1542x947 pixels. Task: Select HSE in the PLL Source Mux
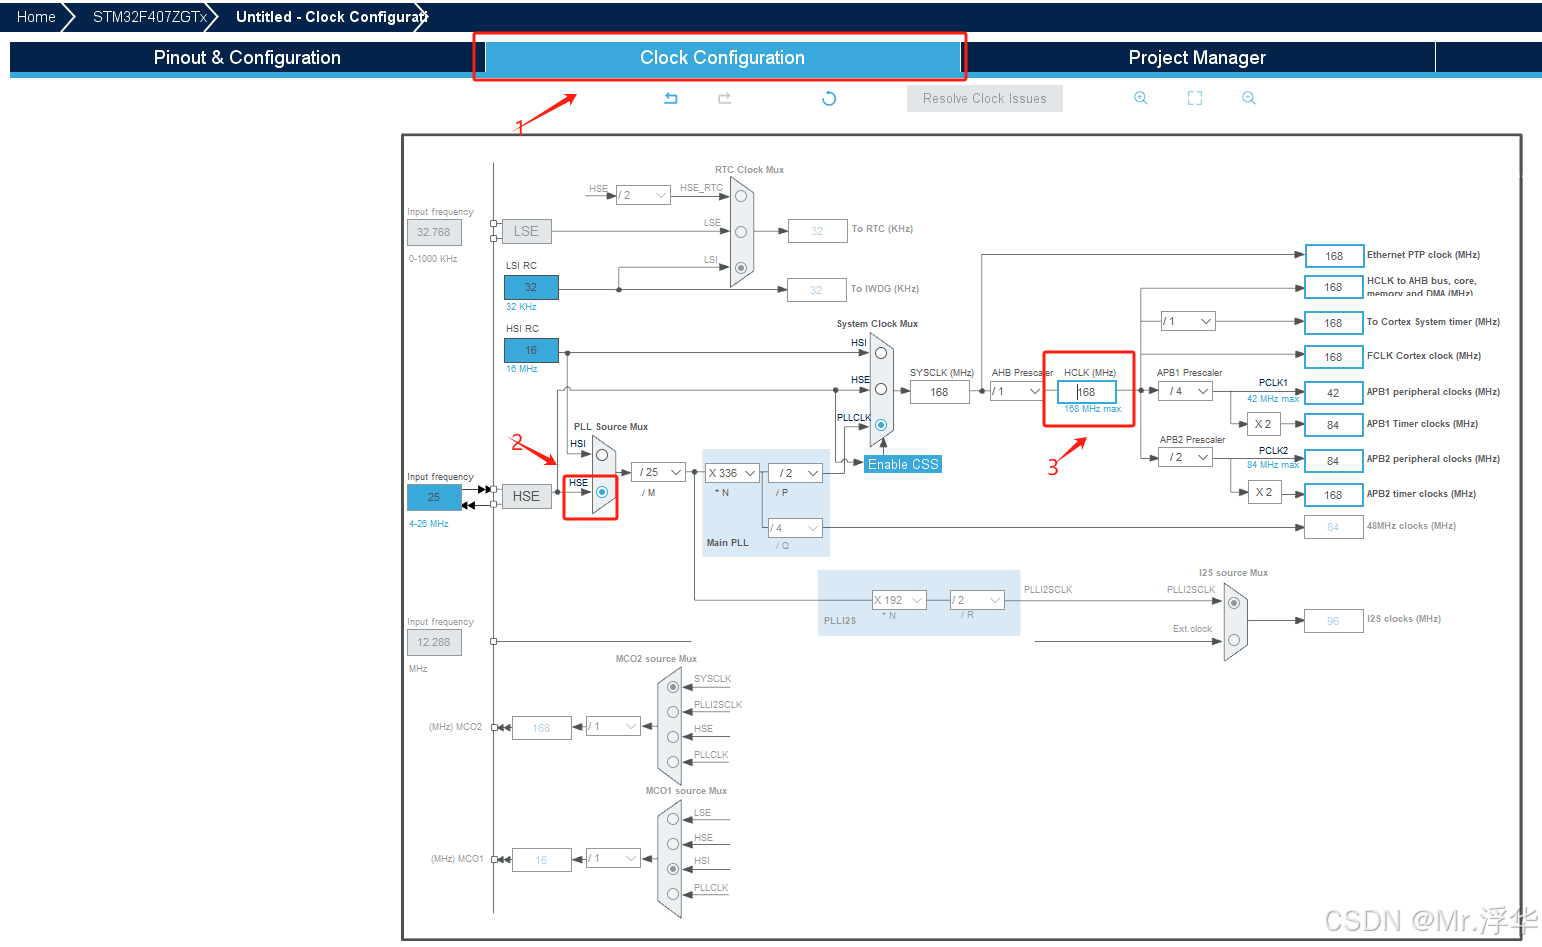[602, 492]
